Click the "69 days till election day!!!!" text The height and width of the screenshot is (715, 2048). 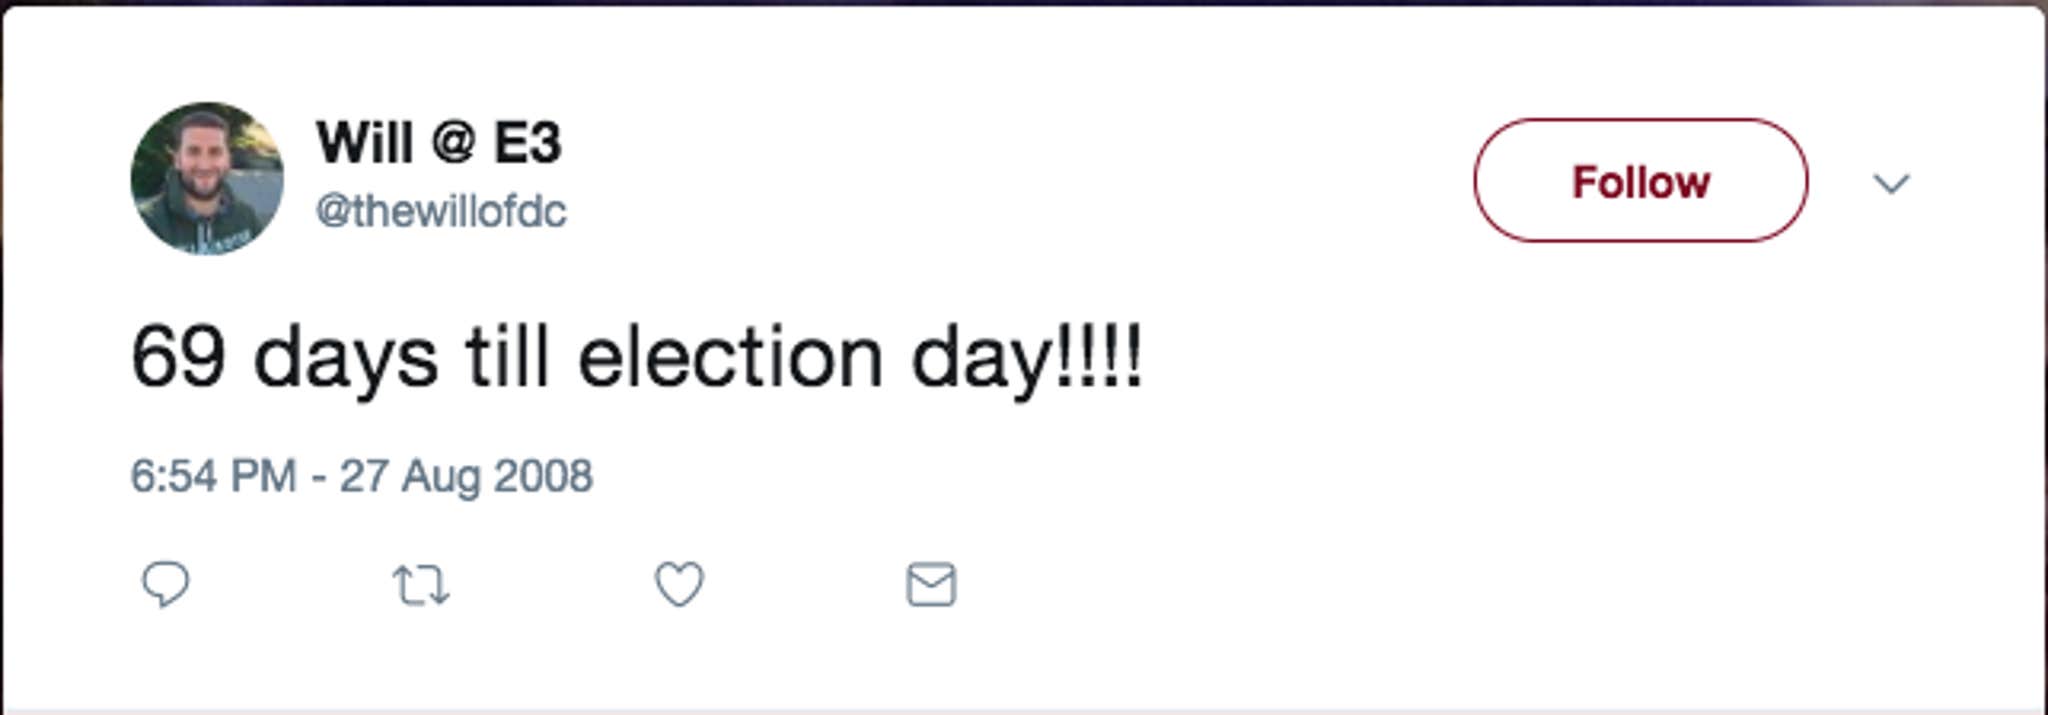tap(636, 358)
